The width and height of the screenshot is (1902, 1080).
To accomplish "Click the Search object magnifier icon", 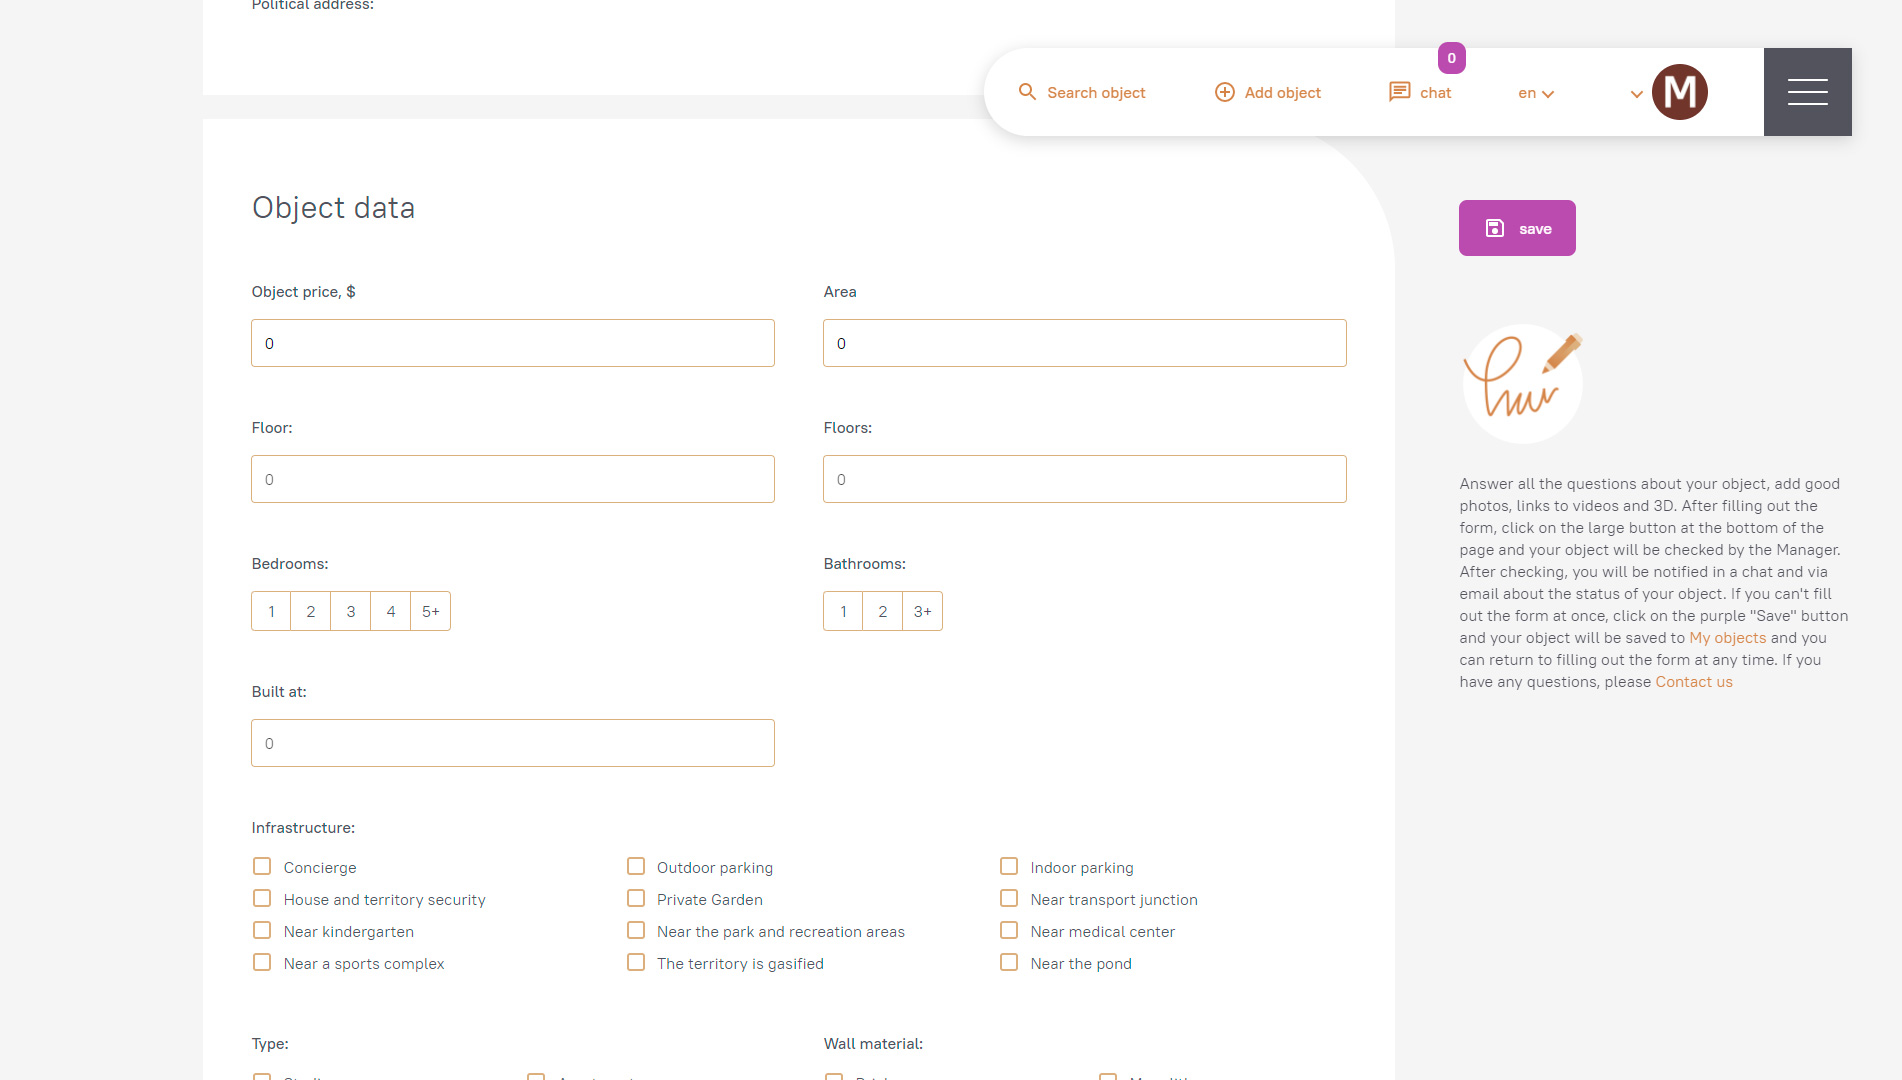I will (1027, 92).
